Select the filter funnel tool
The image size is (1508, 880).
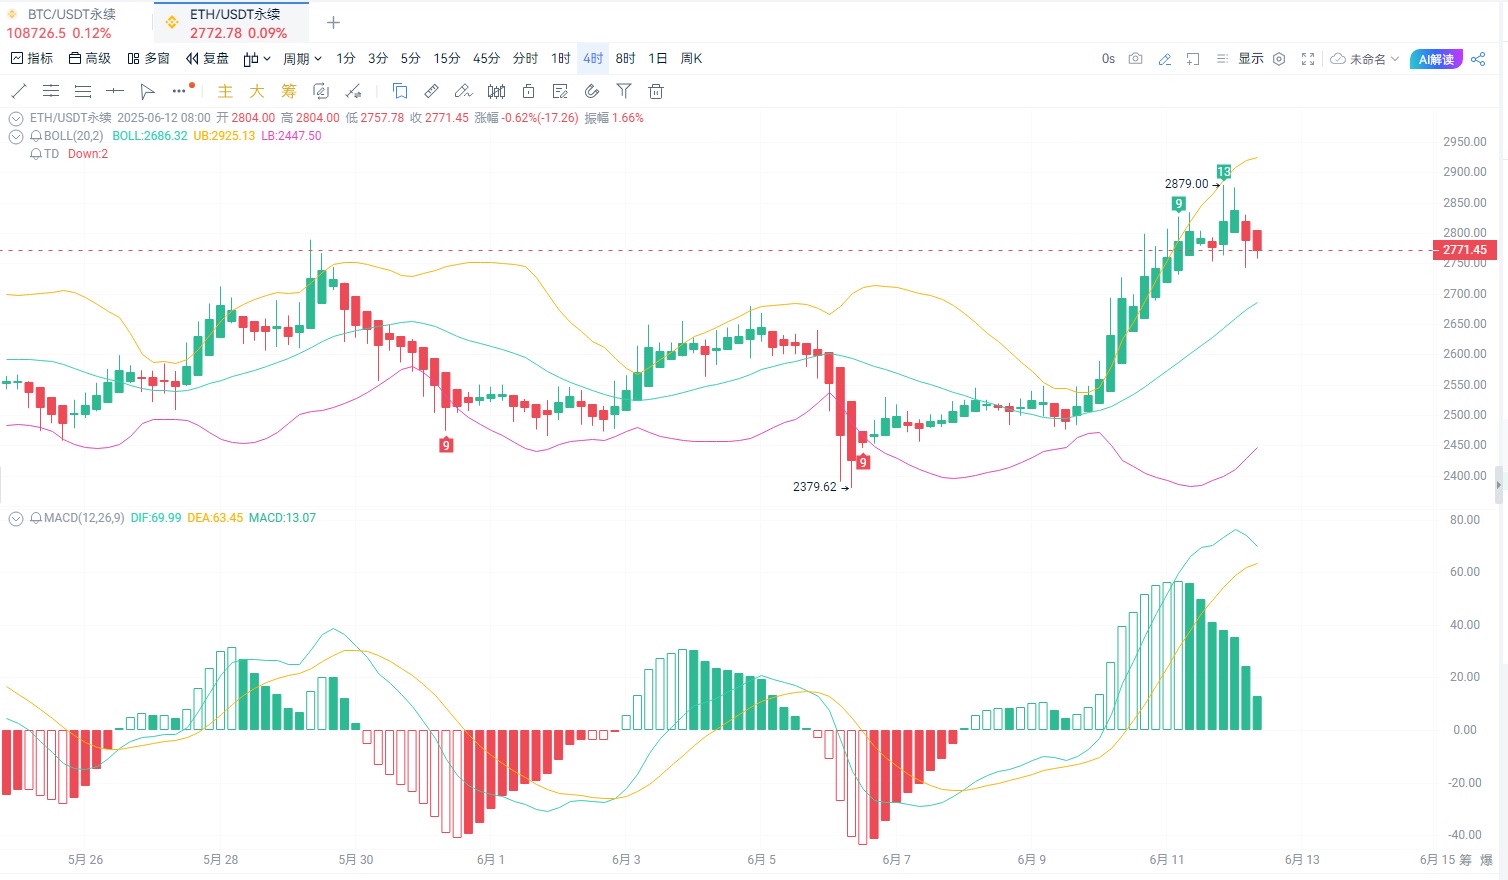click(x=624, y=91)
